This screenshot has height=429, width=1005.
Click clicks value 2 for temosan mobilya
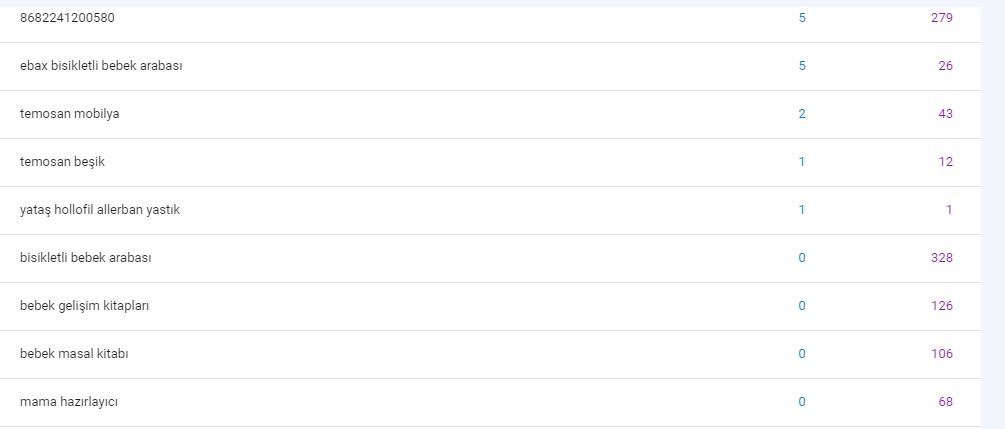tap(802, 114)
